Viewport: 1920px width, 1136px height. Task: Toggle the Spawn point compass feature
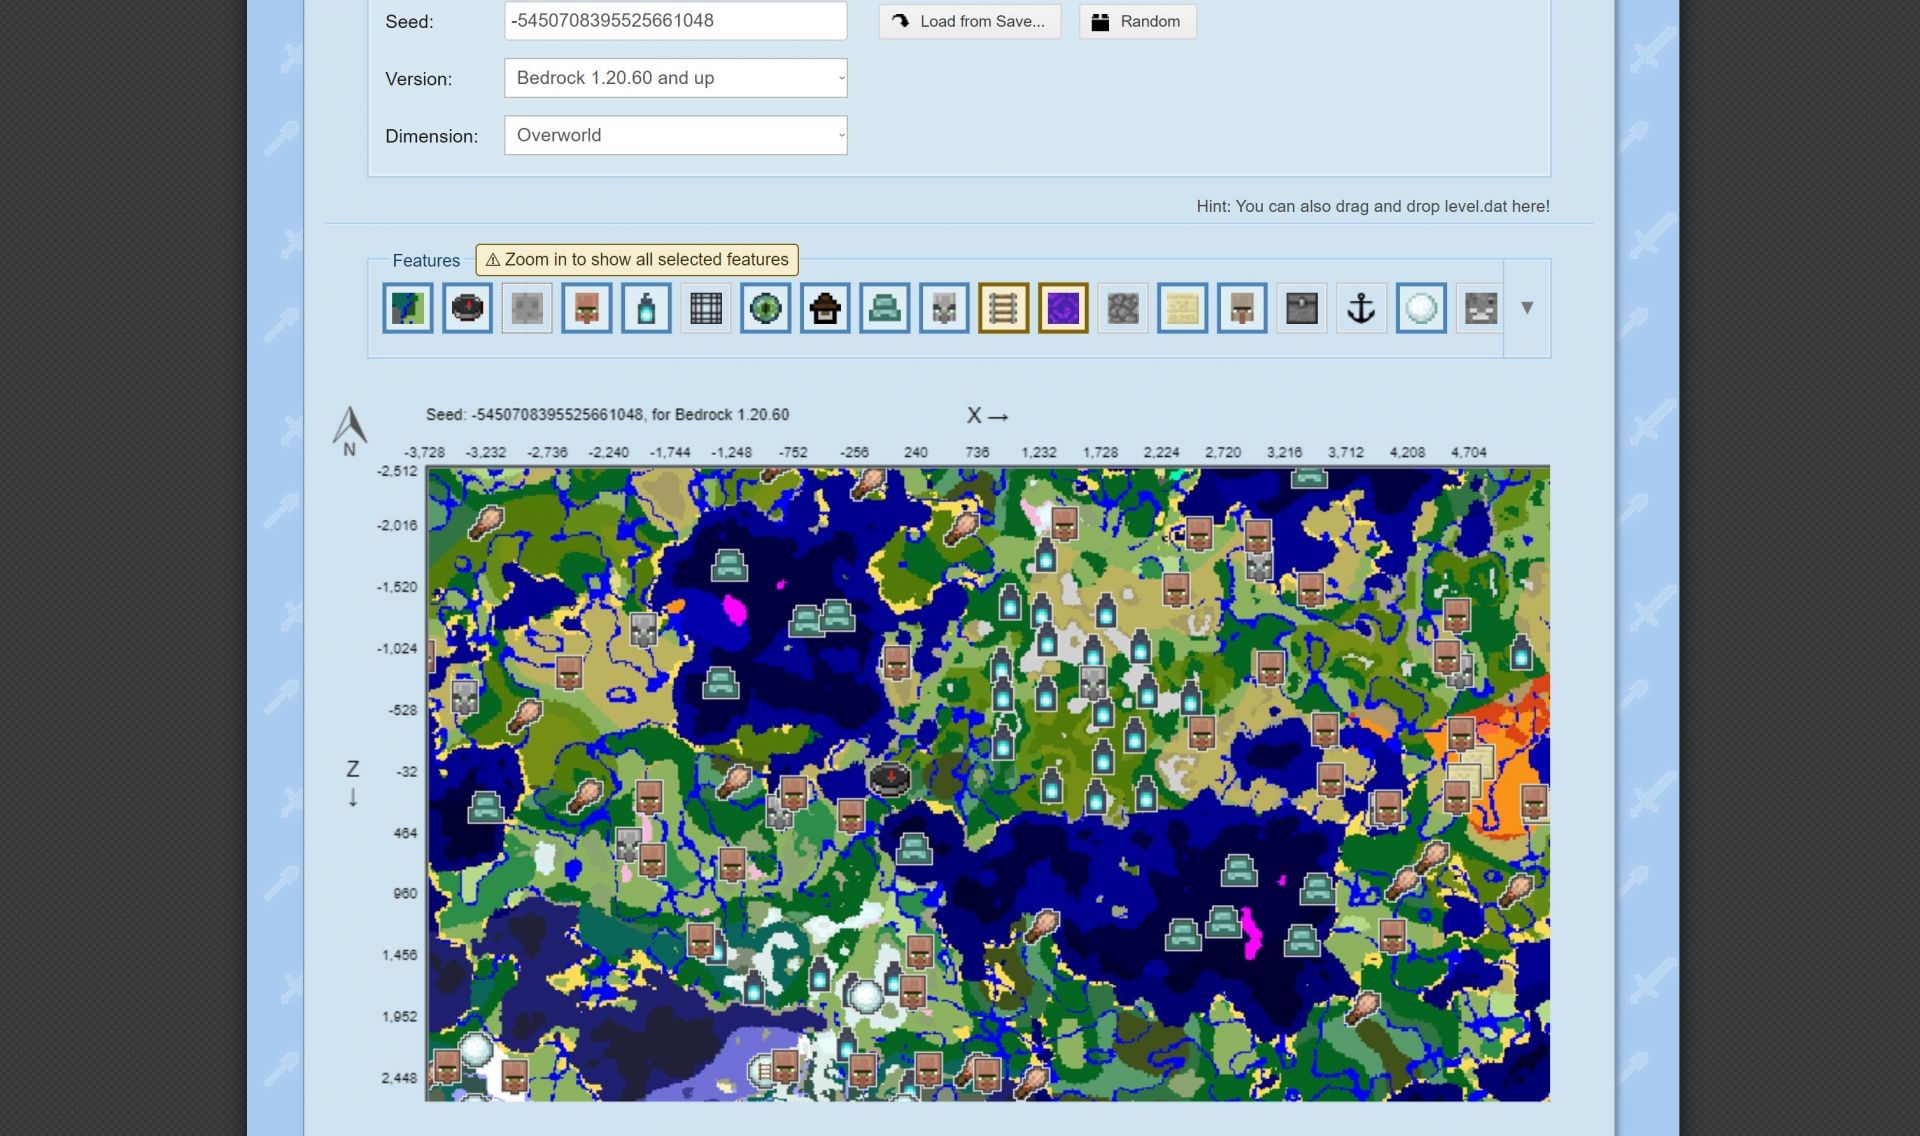(x=467, y=308)
